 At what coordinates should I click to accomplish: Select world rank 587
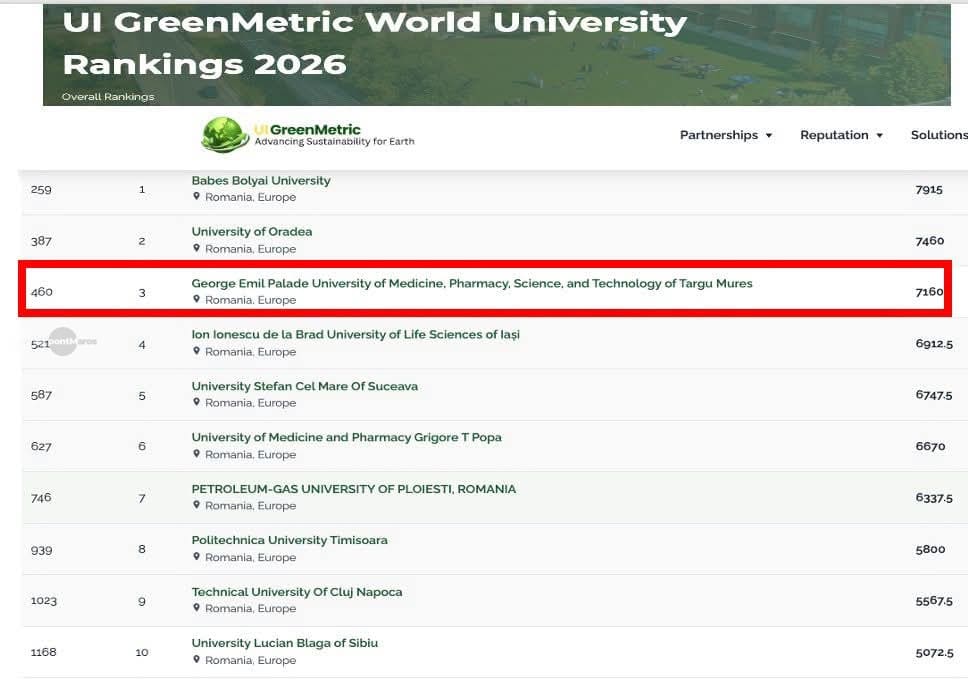pos(41,395)
